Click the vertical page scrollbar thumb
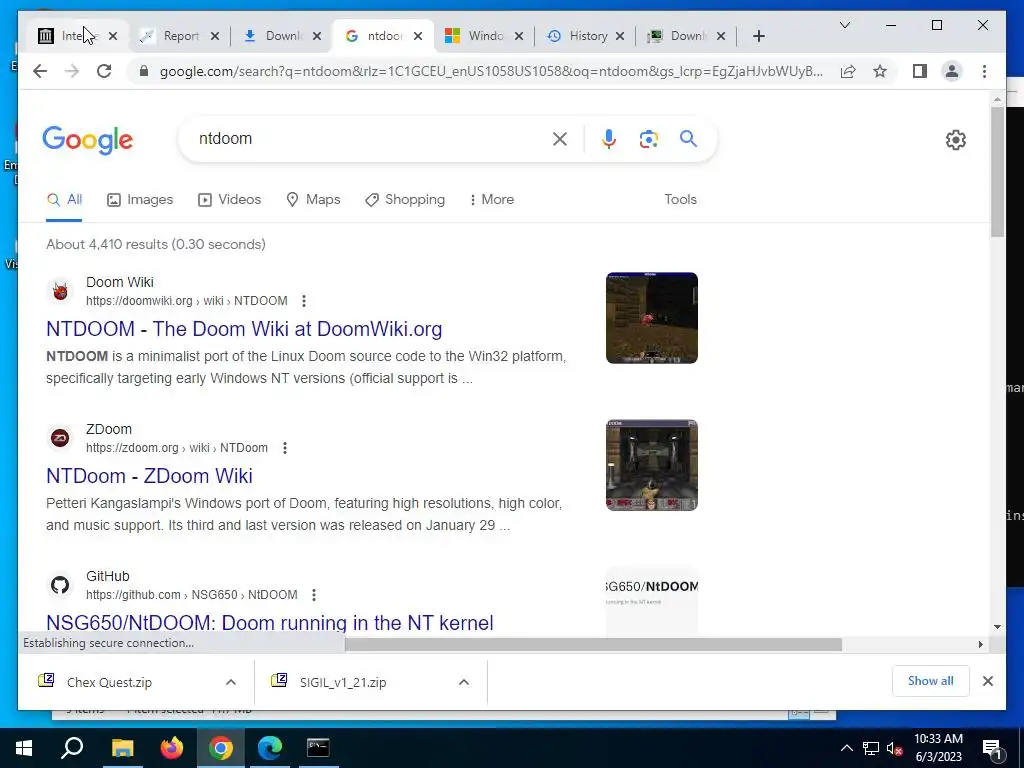 (997, 172)
